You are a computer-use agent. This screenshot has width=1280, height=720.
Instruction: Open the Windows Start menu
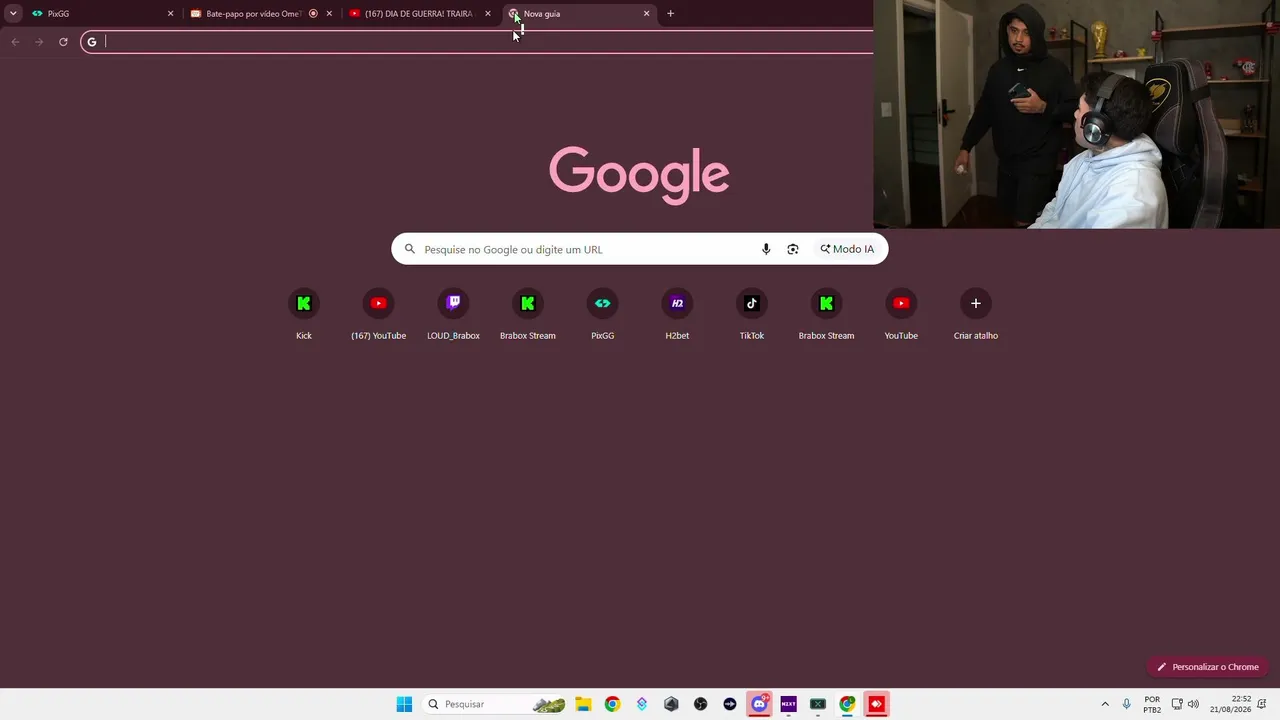click(x=404, y=704)
